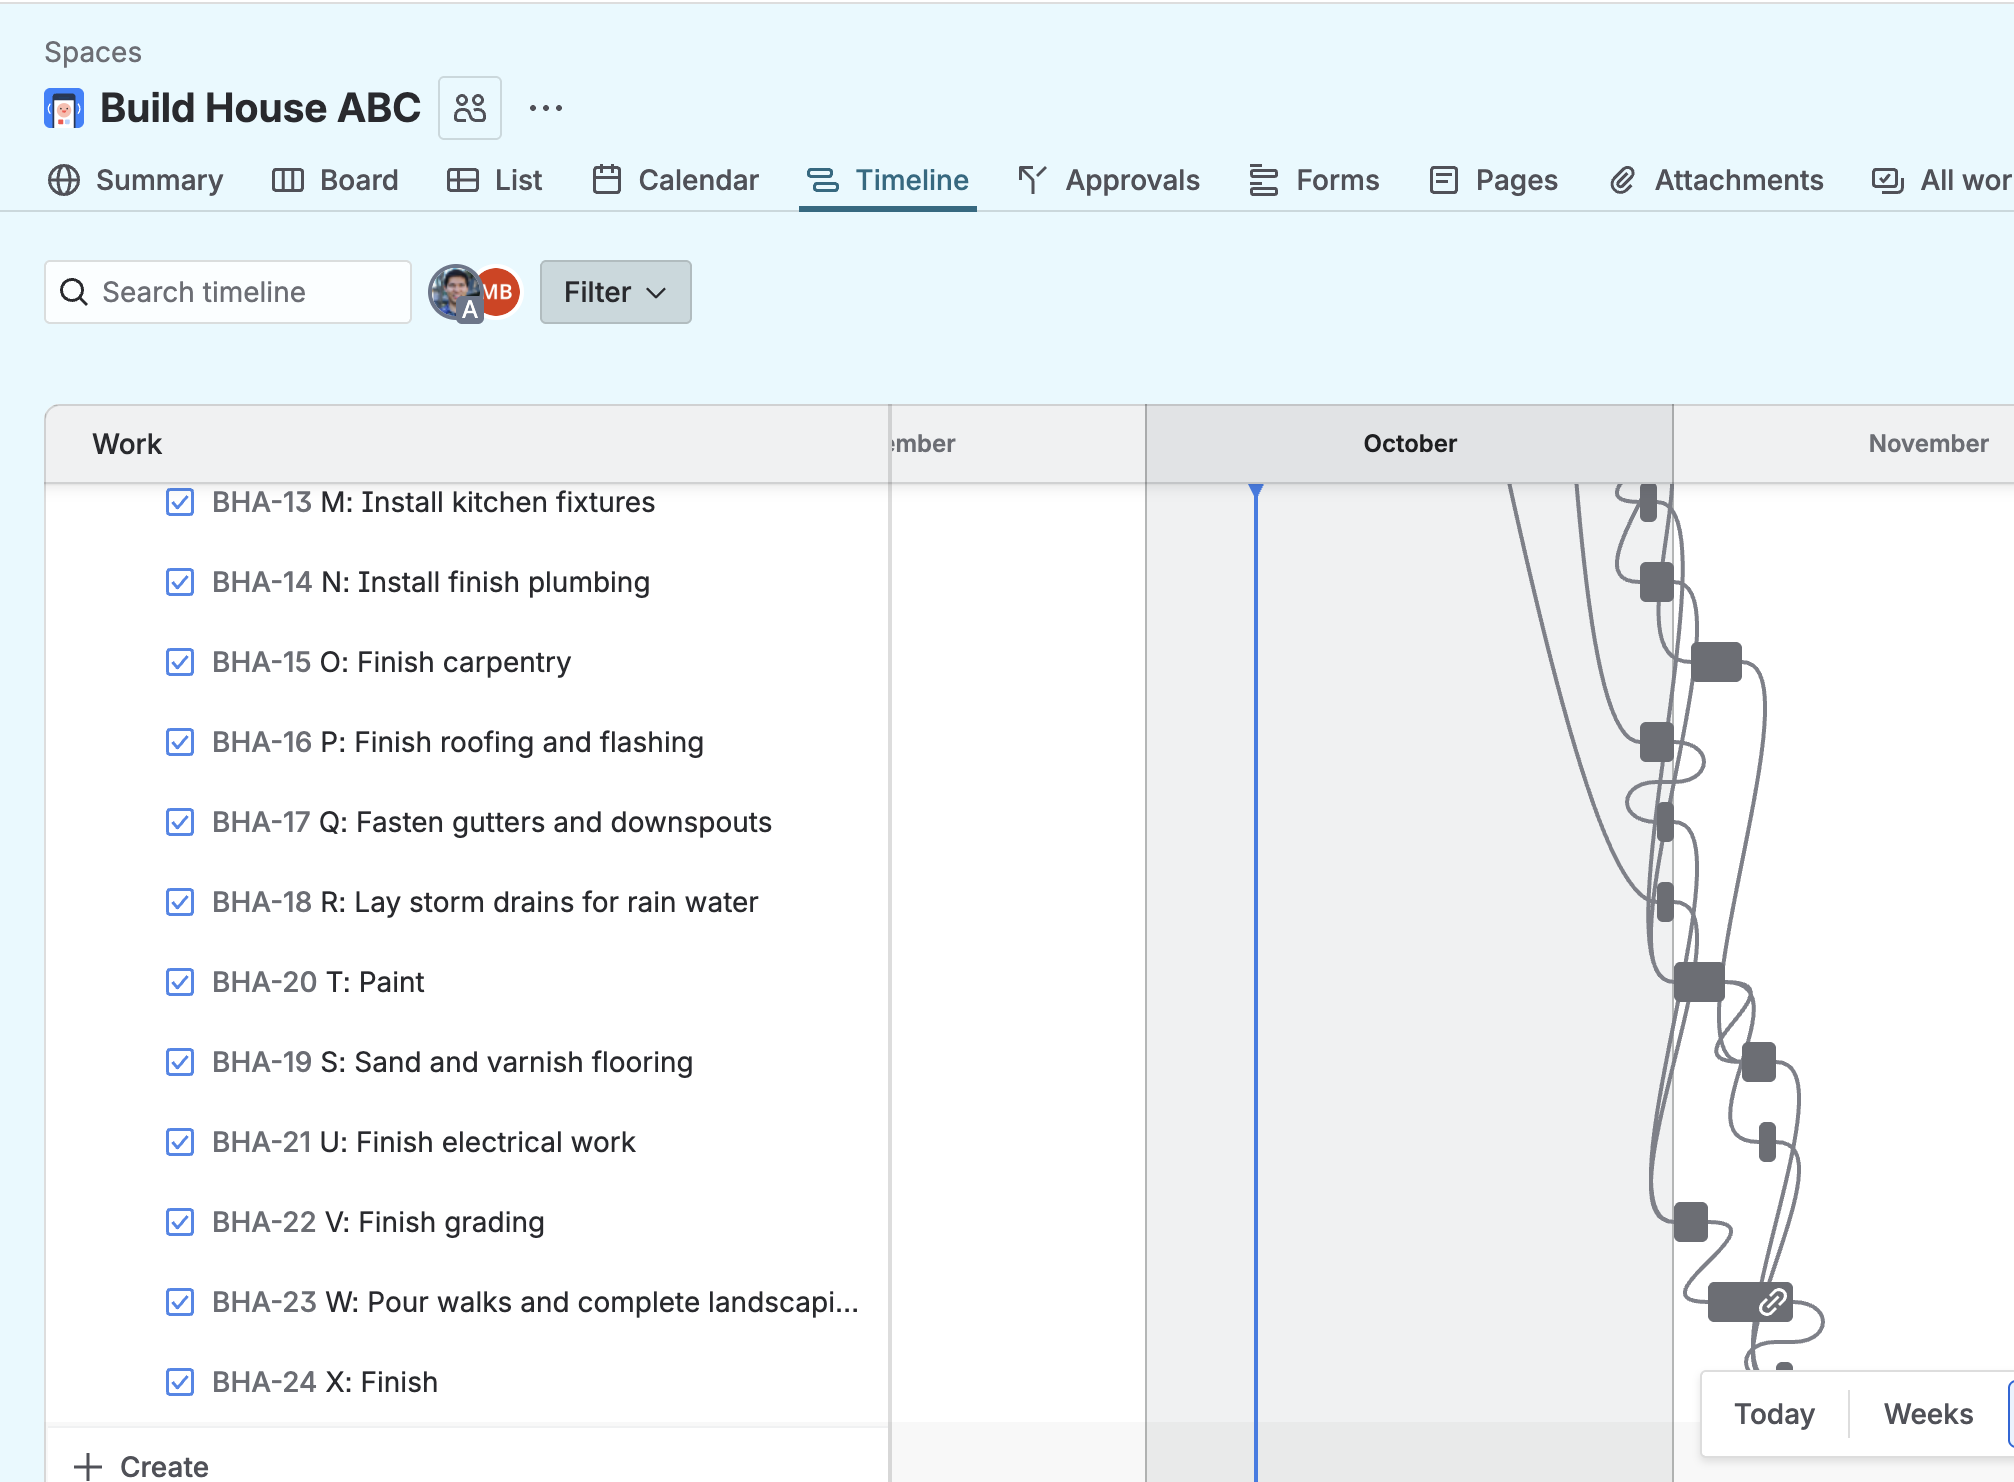This screenshot has height=1482, width=2014.
Task: Click the Today button
Action: click(x=1774, y=1413)
